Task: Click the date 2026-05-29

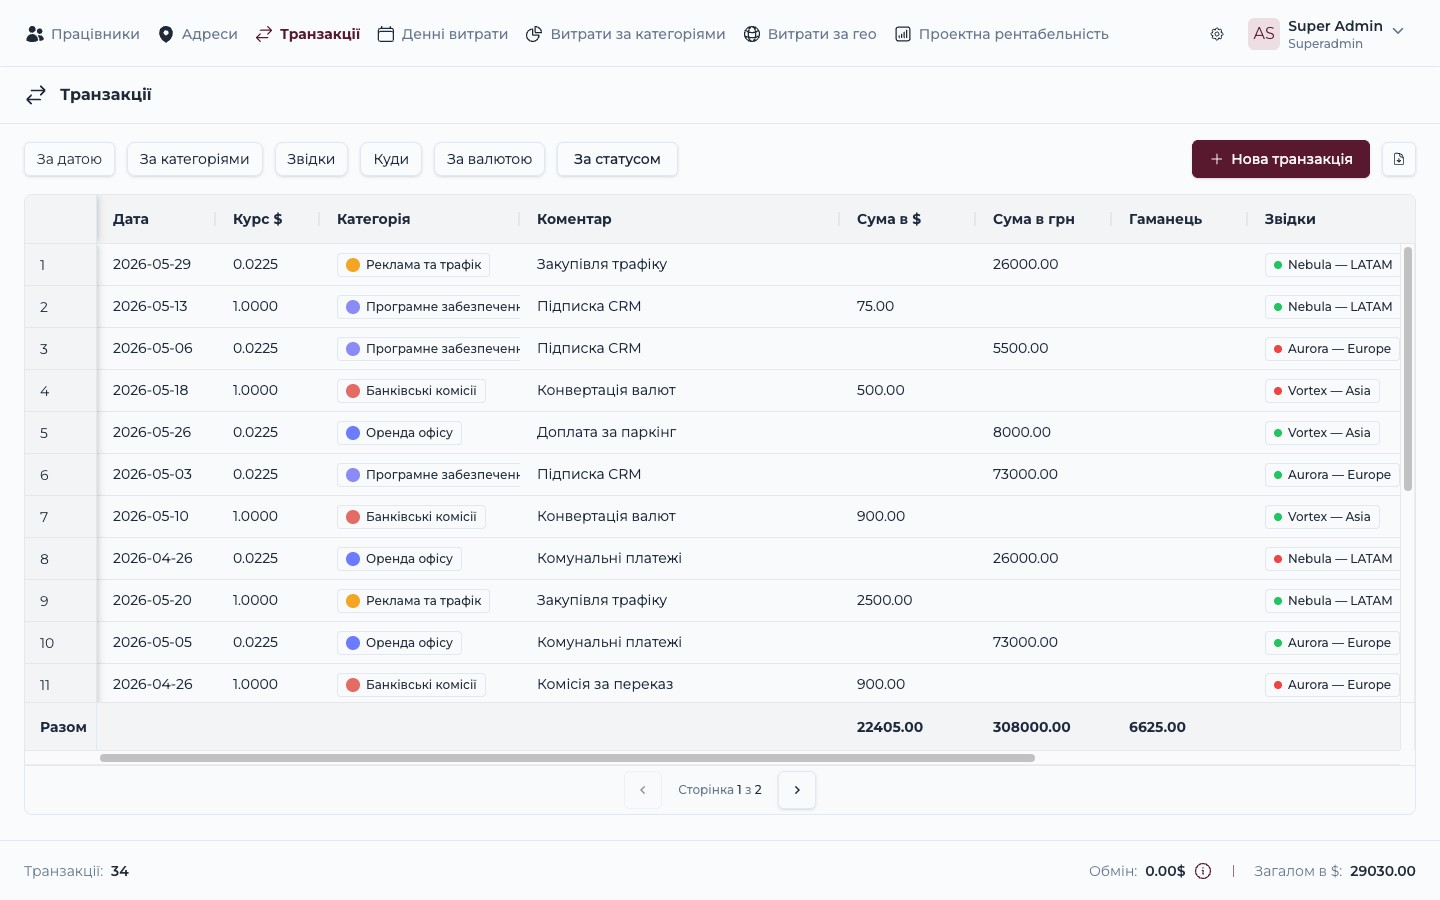Action: [x=152, y=264]
